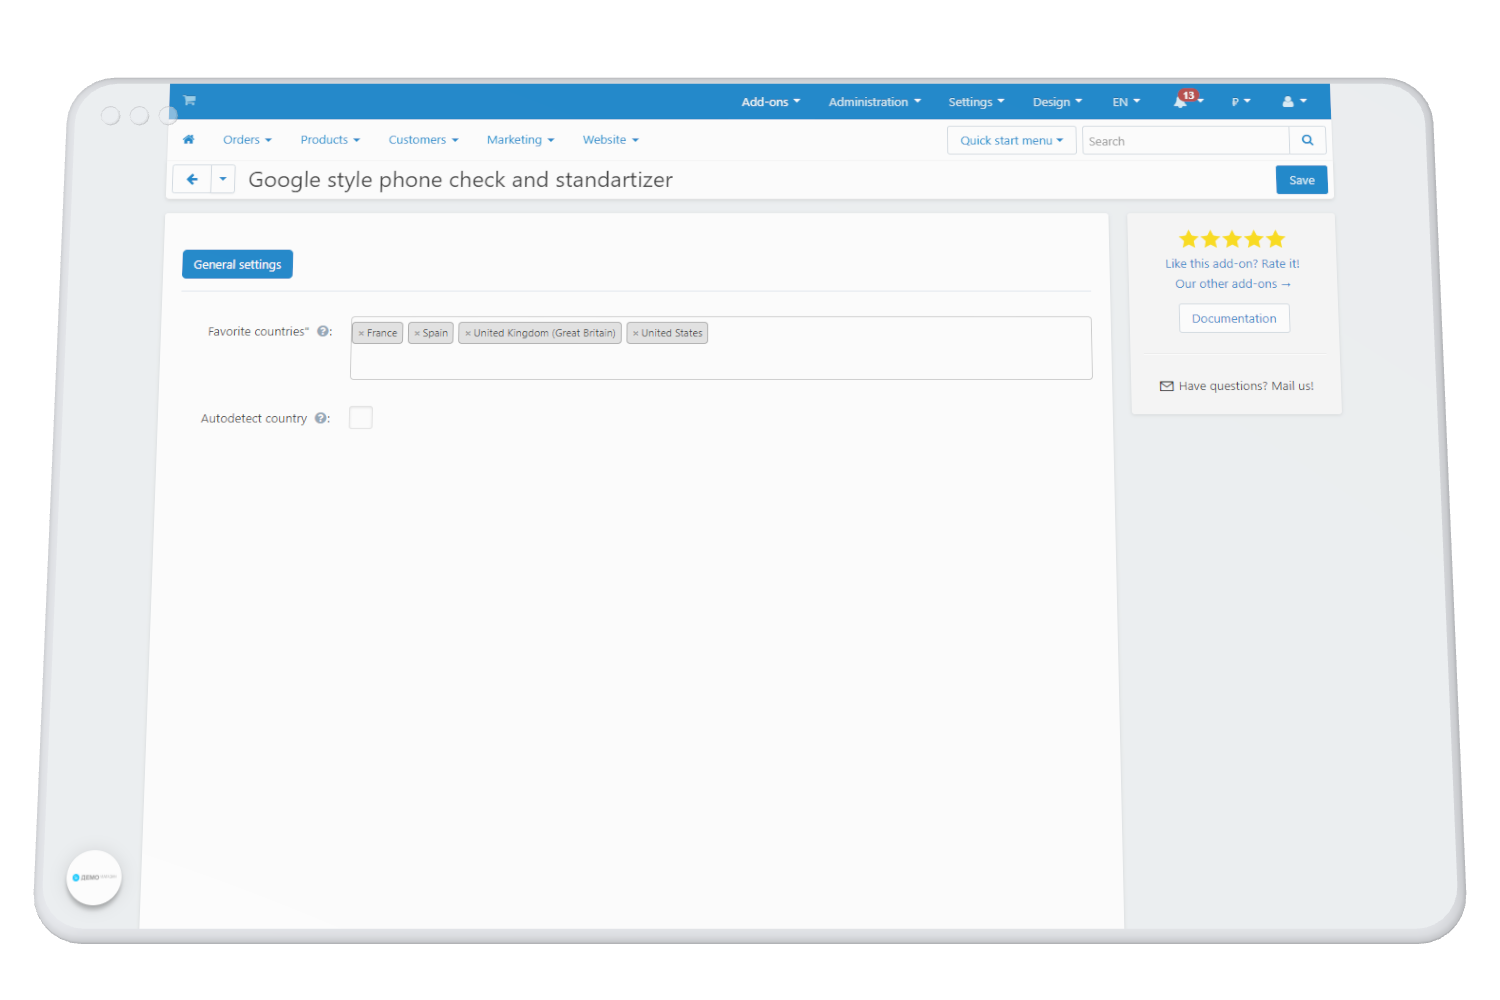1500x1000 pixels.
Task: Remove the Spain country tag
Action: [417, 334]
